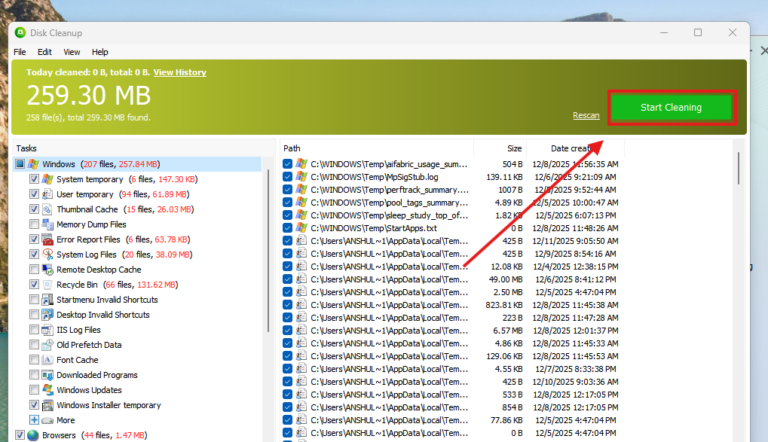Open the View menu
The image size is (768, 442).
coord(72,52)
